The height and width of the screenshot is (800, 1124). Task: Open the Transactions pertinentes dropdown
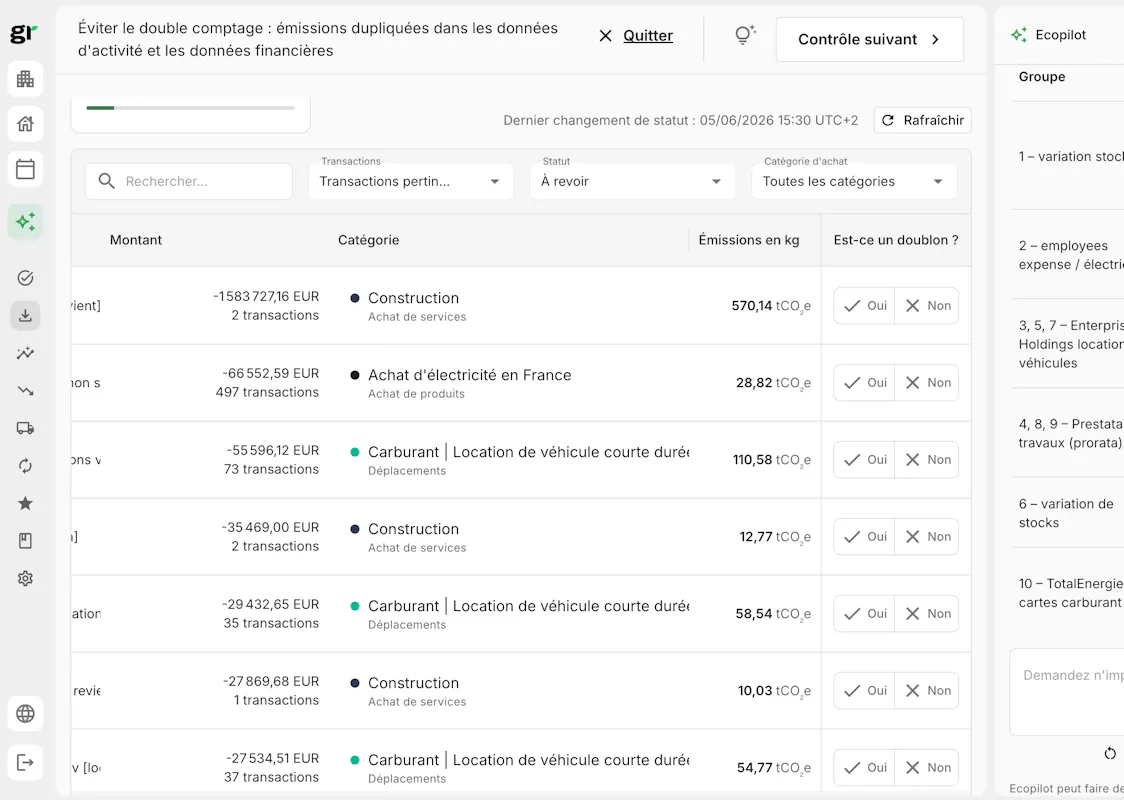click(x=411, y=181)
